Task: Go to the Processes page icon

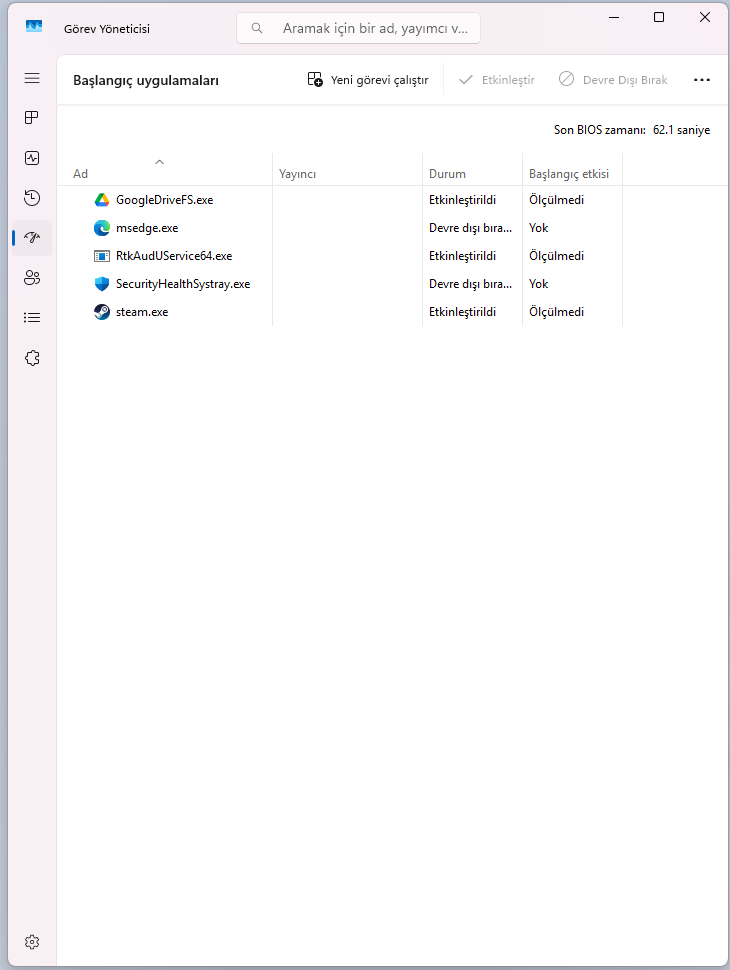Action: pyautogui.click(x=32, y=118)
